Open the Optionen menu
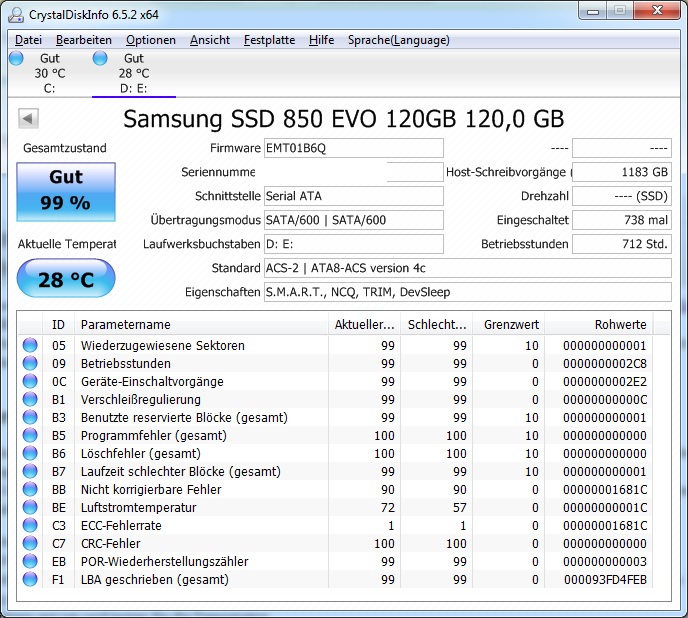The image size is (688, 618). [x=151, y=40]
